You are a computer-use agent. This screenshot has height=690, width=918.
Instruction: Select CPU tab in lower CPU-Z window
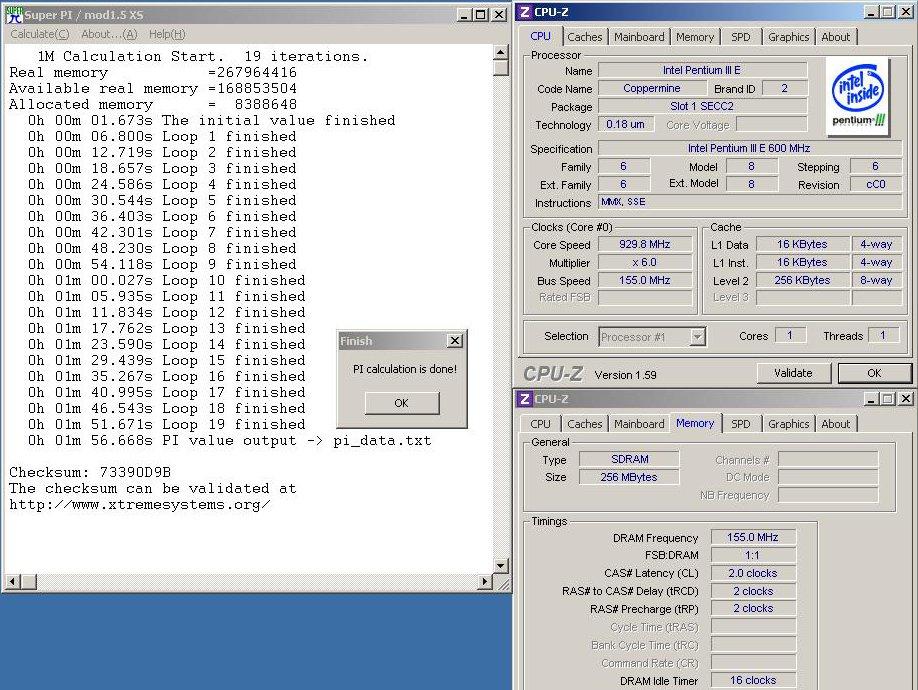[540, 424]
